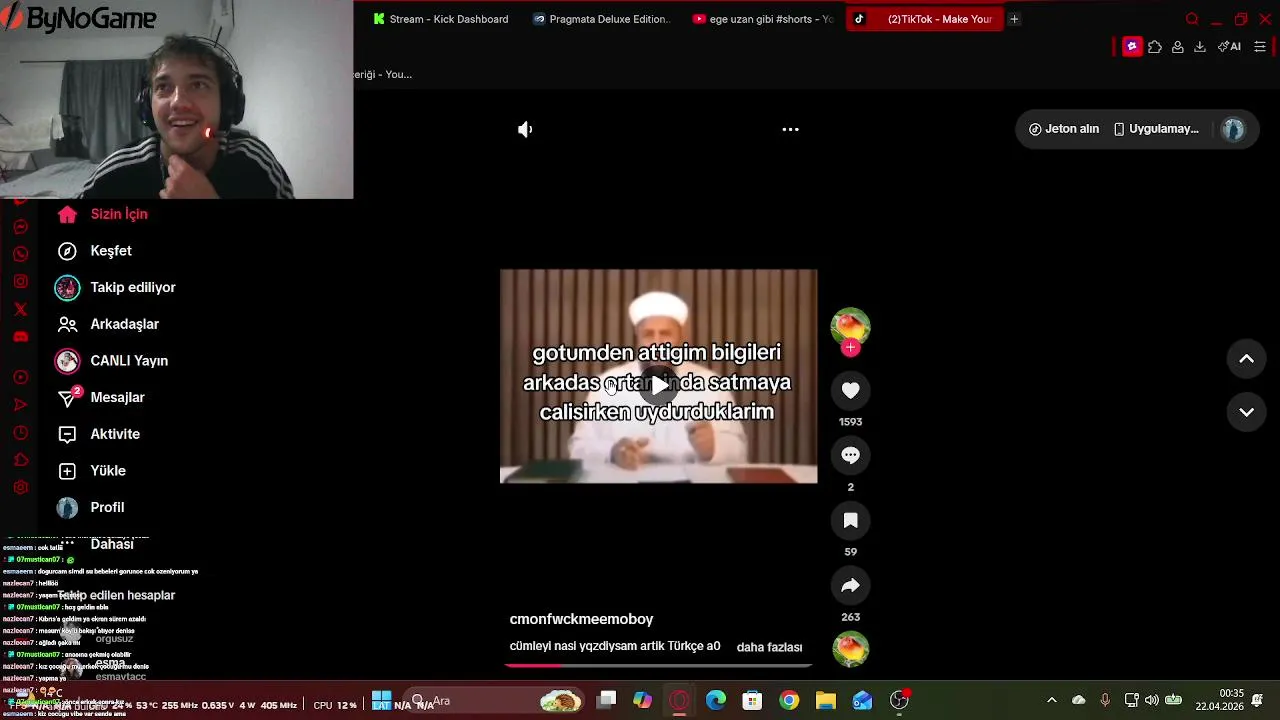Open the player icon in browser's left sidebar
This screenshot has height=720, width=1280.
[20, 377]
